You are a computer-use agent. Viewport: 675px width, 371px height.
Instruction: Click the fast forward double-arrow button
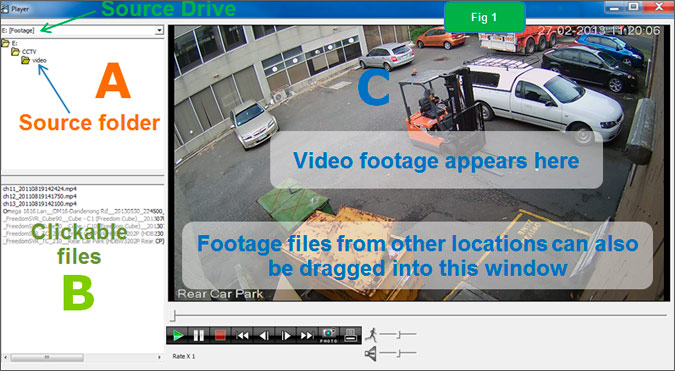point(307,335)
